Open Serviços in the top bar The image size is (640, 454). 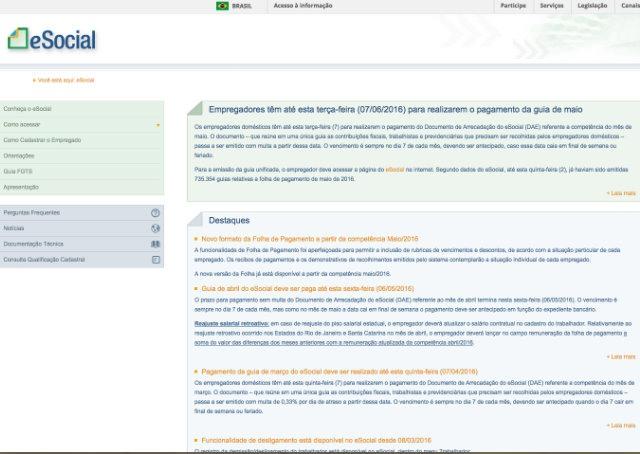551,6
